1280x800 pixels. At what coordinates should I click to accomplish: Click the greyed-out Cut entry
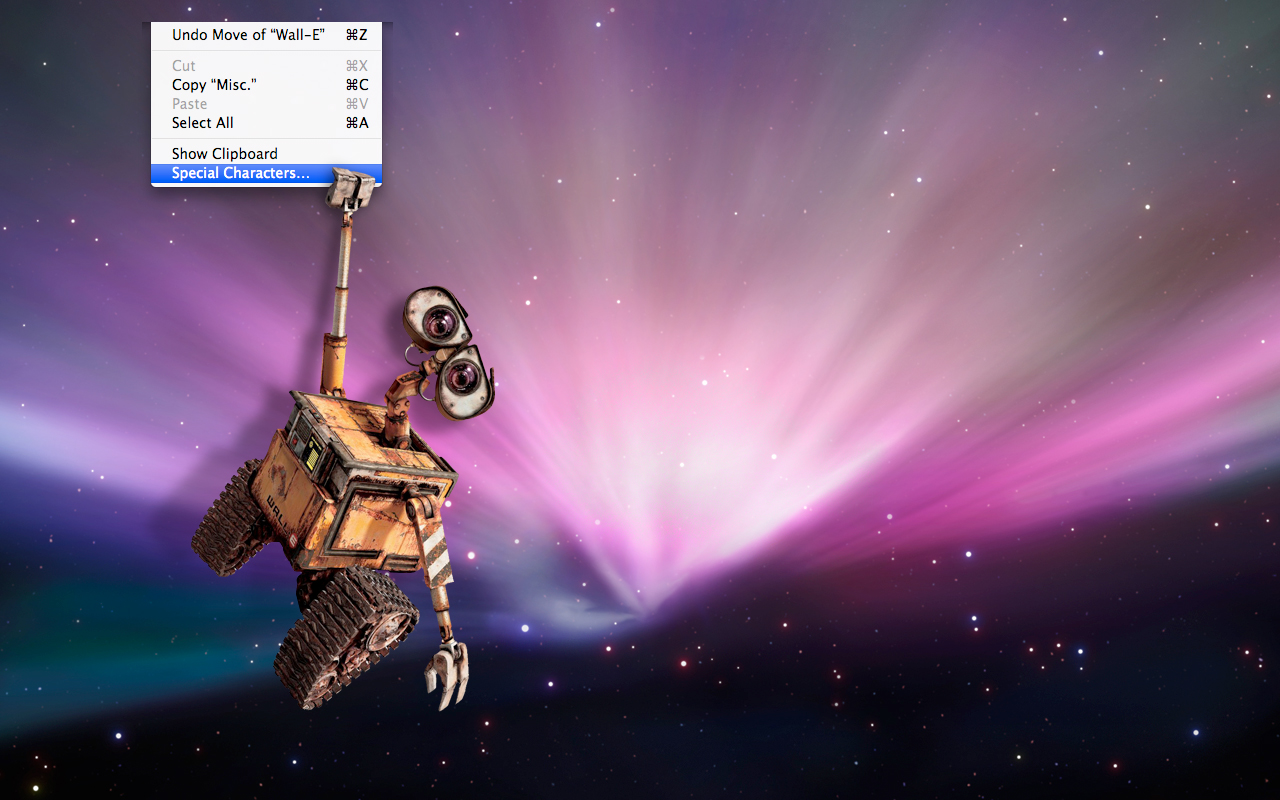[x=266, y=66]
